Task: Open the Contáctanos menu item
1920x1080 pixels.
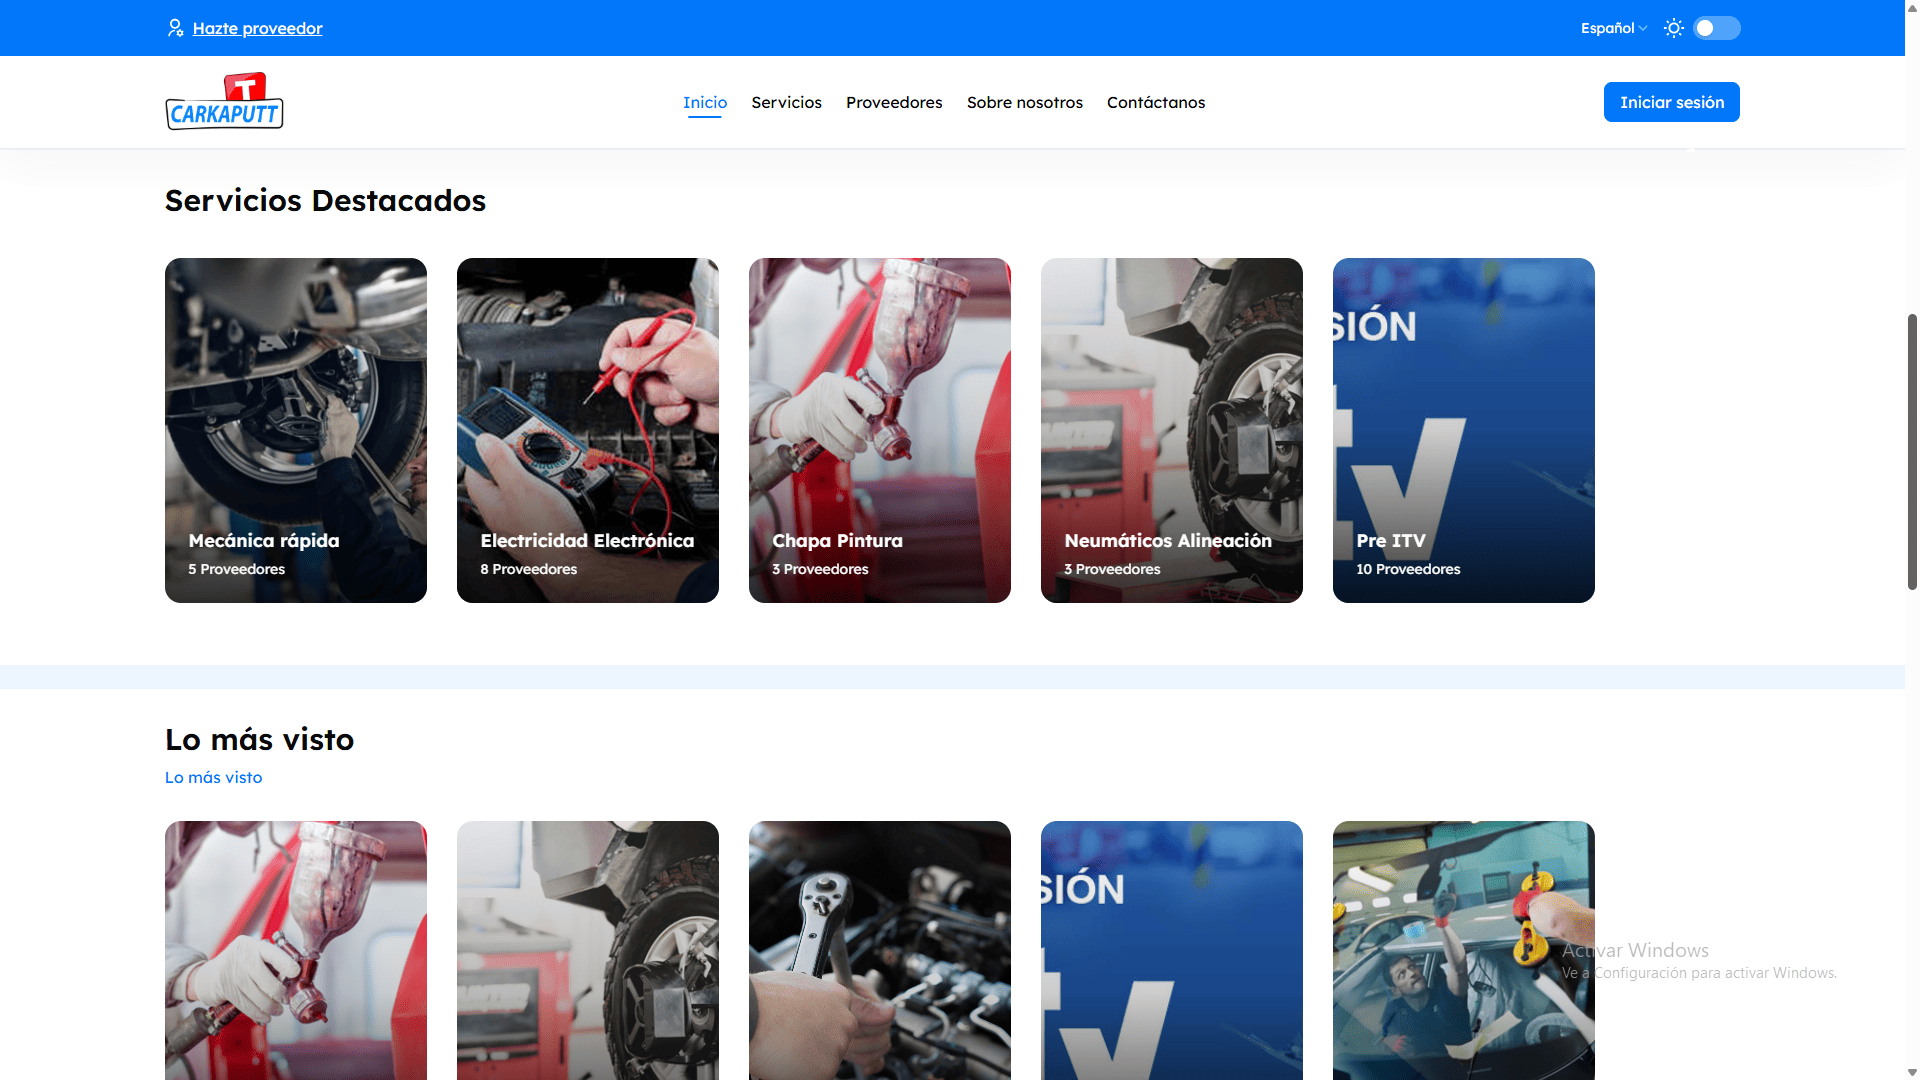Action: tap(1156, 102)
